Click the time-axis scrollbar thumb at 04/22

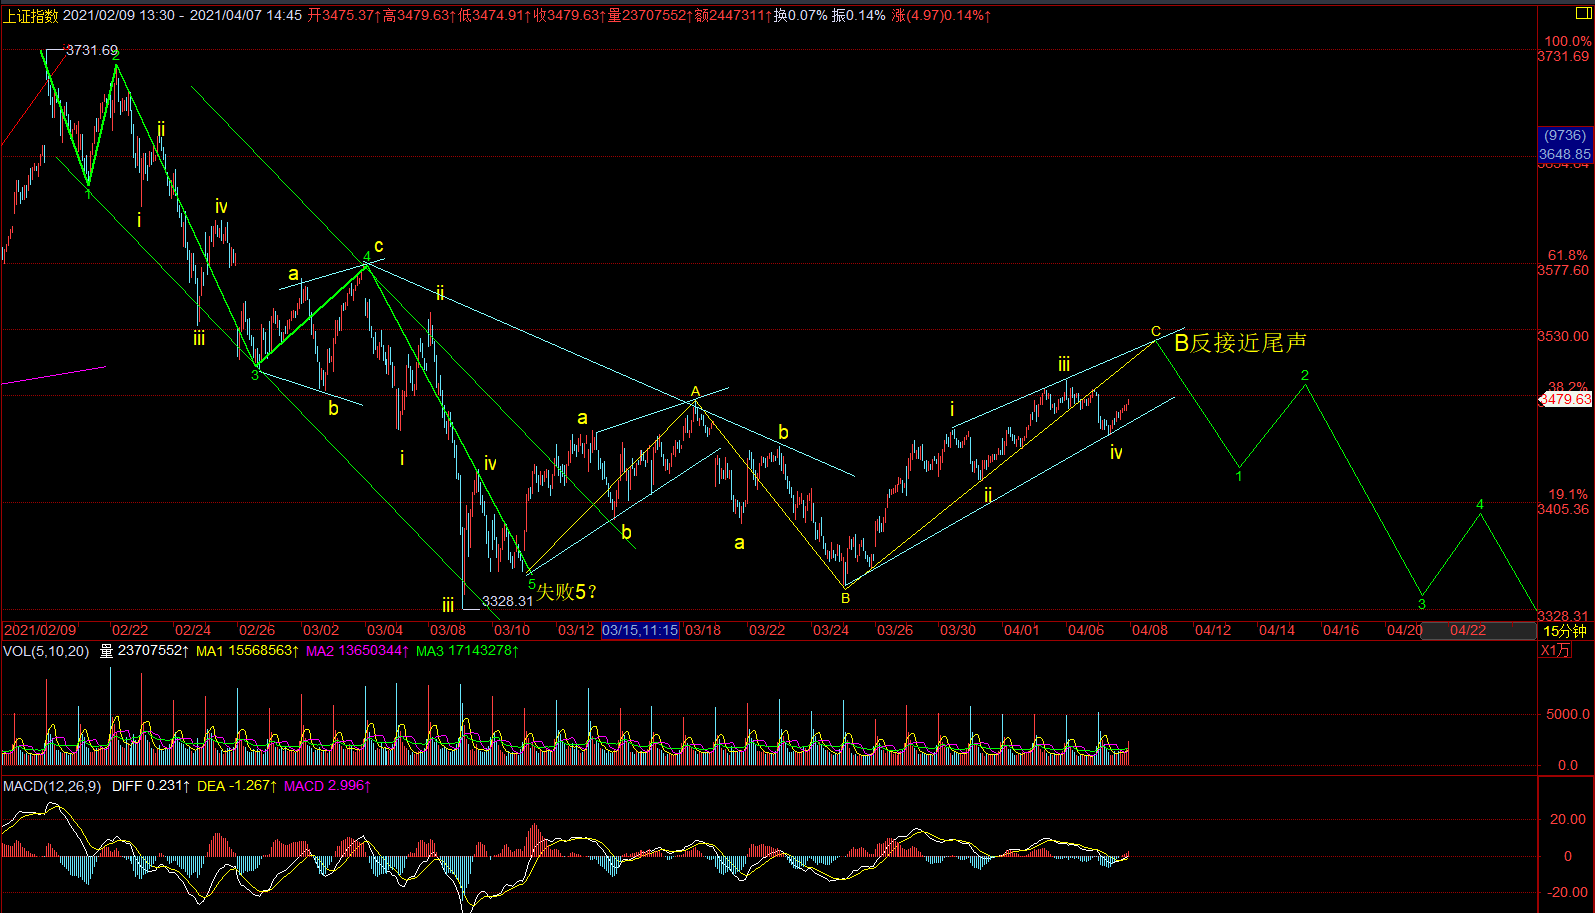tap(1478, 630)
